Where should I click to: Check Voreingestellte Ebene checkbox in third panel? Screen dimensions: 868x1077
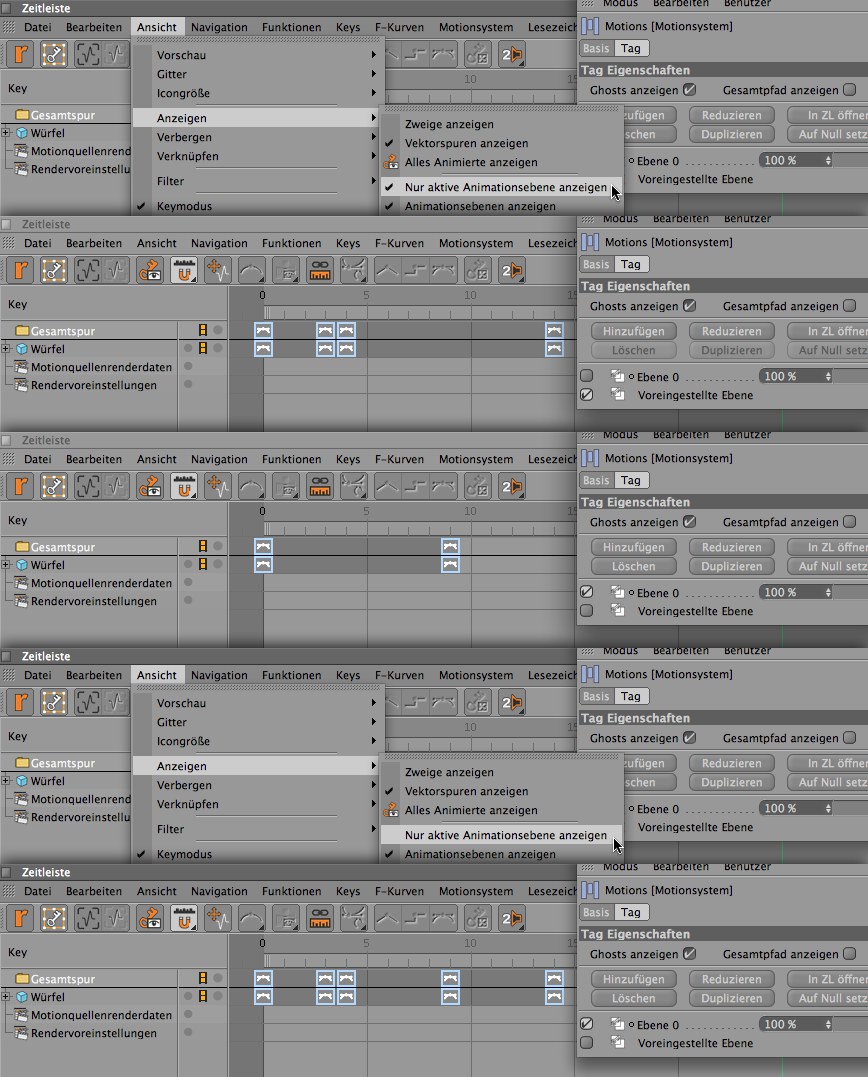(586, 611)
